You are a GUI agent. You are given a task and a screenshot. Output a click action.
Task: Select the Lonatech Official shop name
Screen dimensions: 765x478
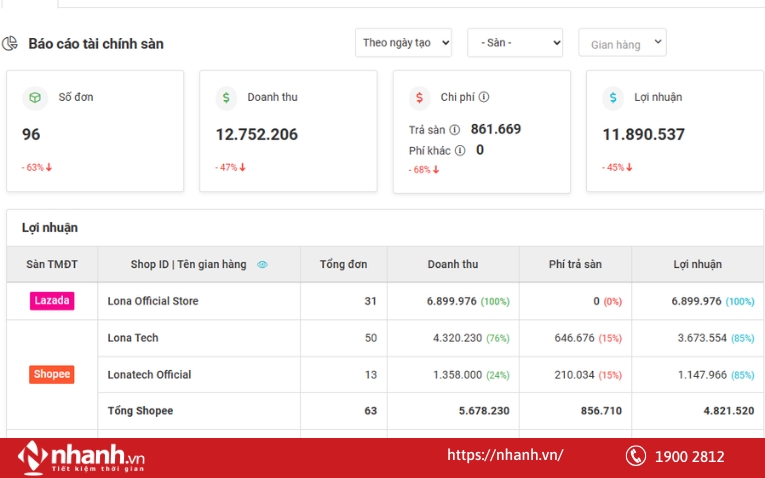point(149,375)
